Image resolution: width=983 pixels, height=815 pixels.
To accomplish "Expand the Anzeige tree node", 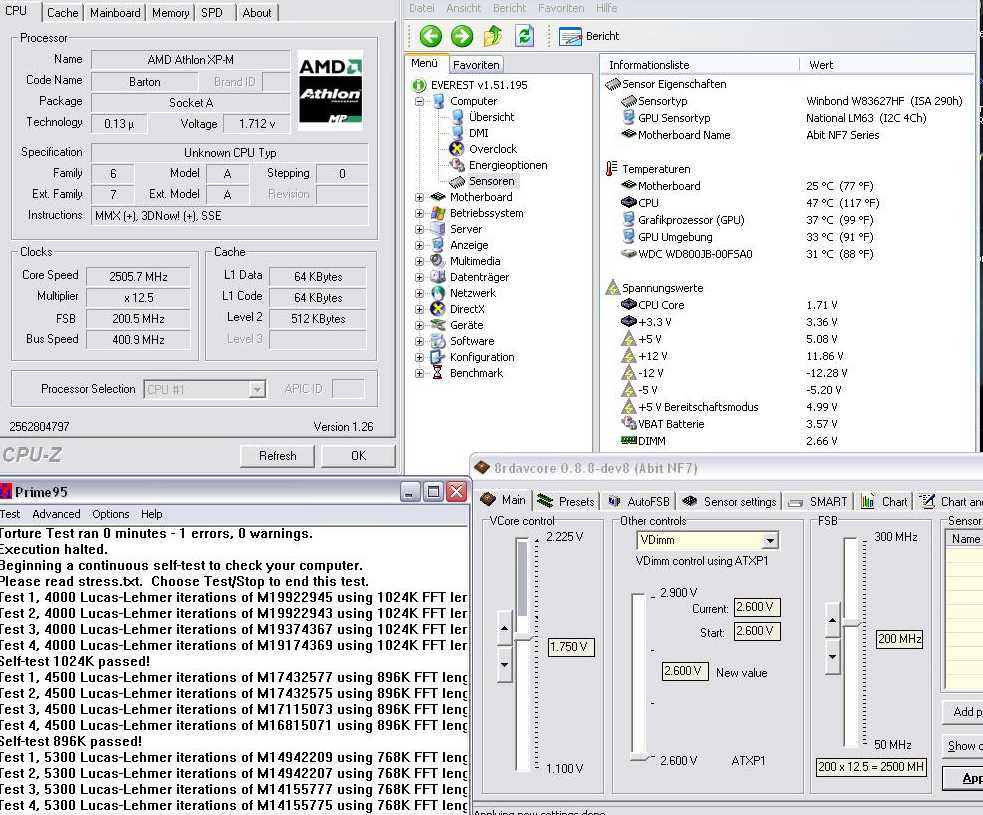I will [x=419, y=245].
